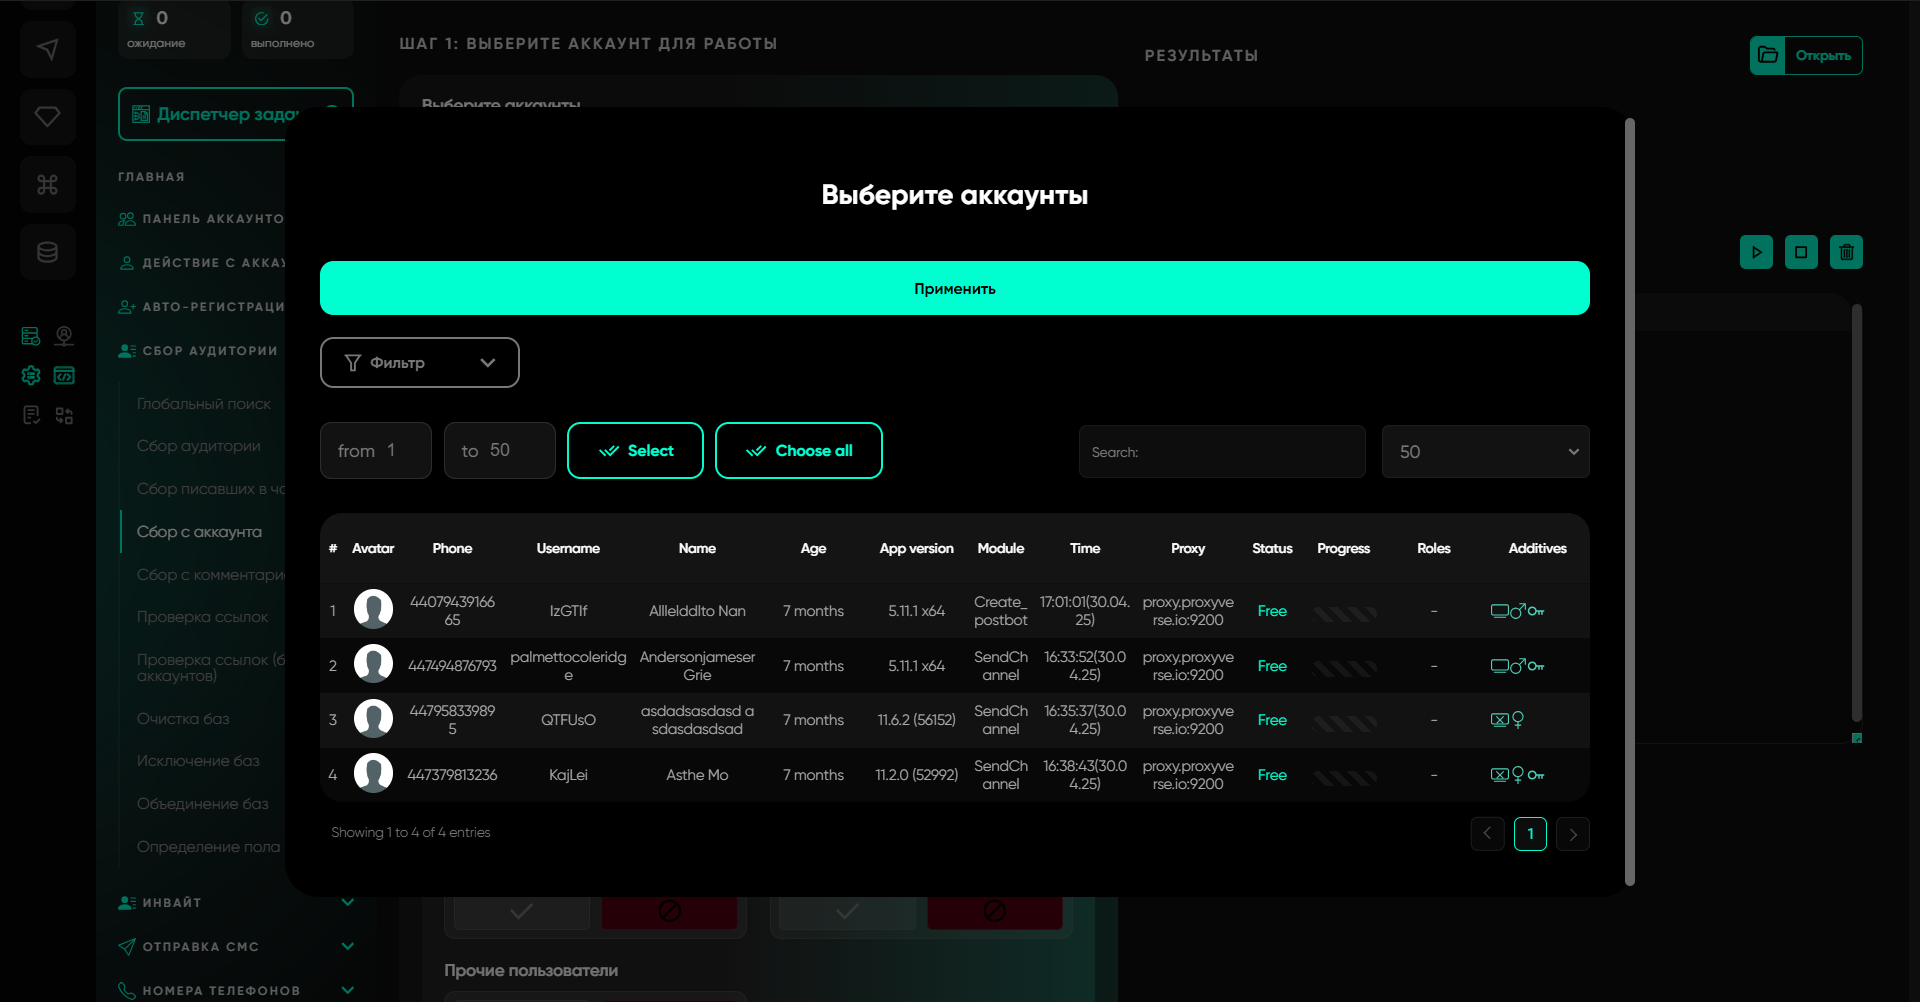
Task: Click the heart icon in left sidebar
Action: [47, 117]
